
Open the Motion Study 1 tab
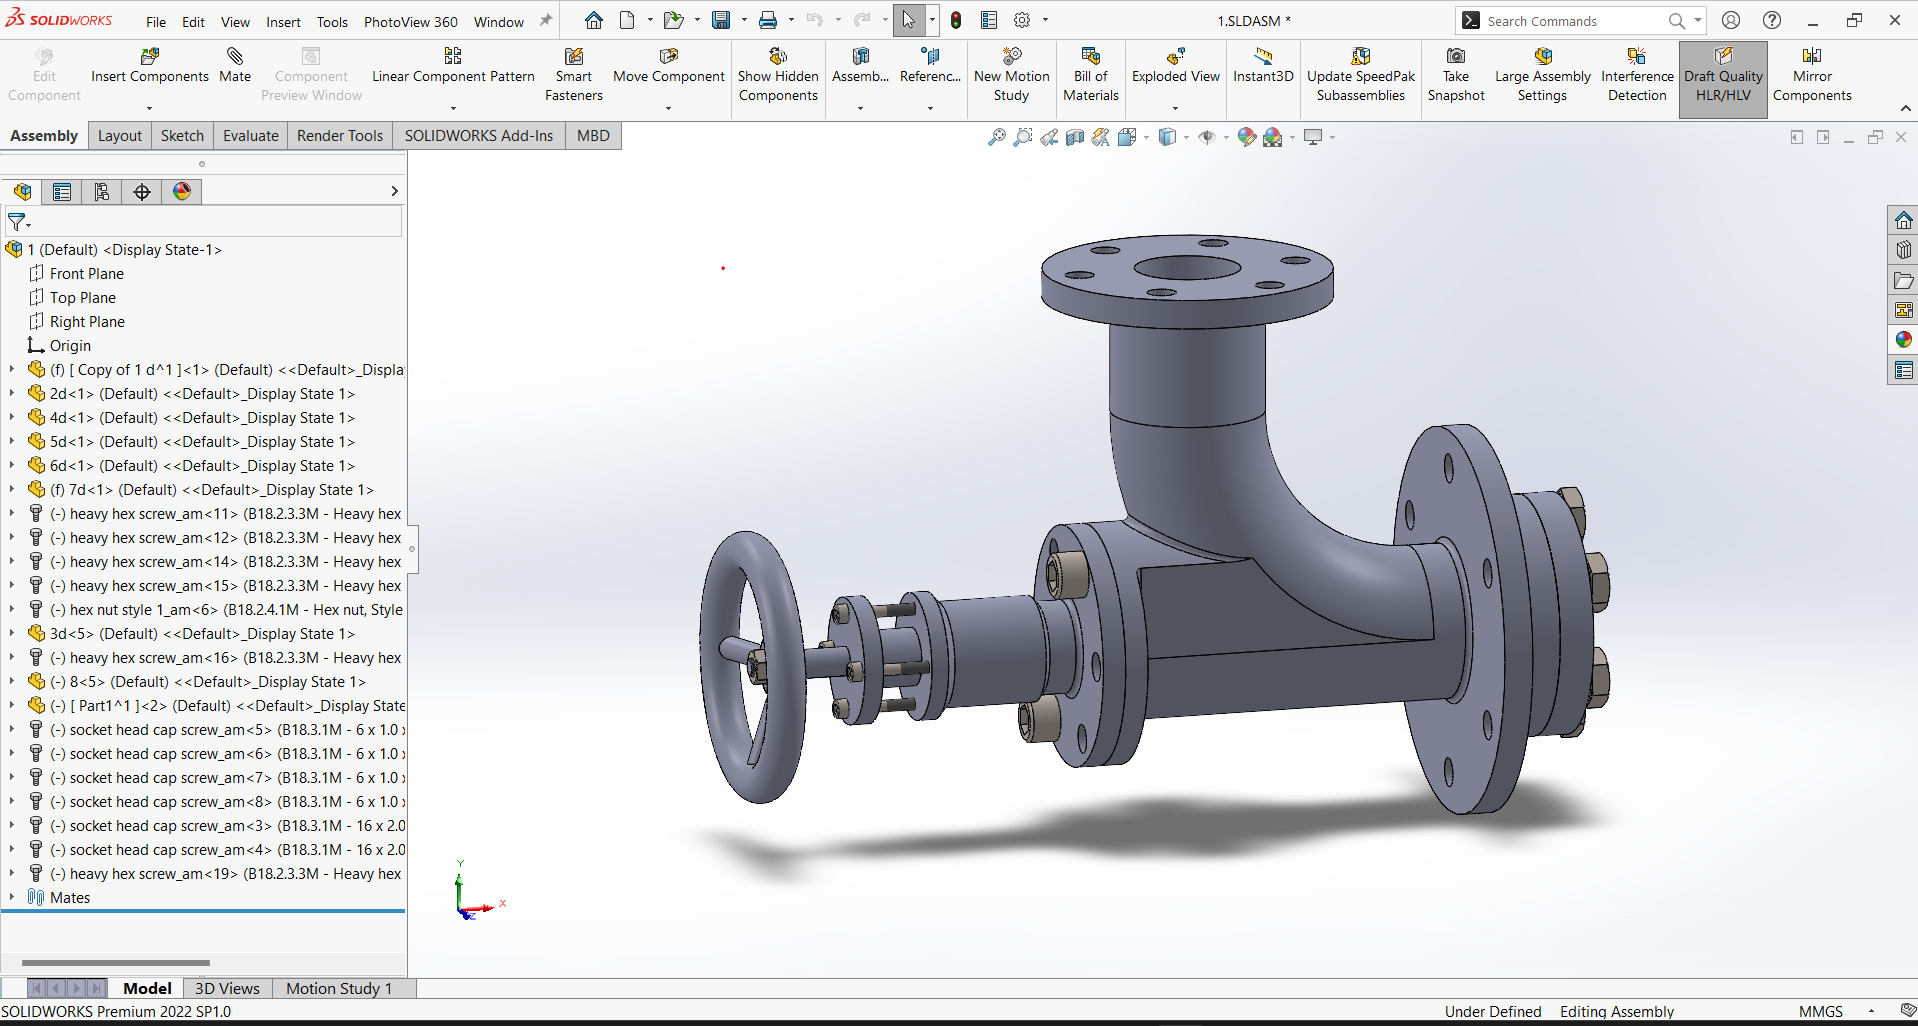[339, 988]
